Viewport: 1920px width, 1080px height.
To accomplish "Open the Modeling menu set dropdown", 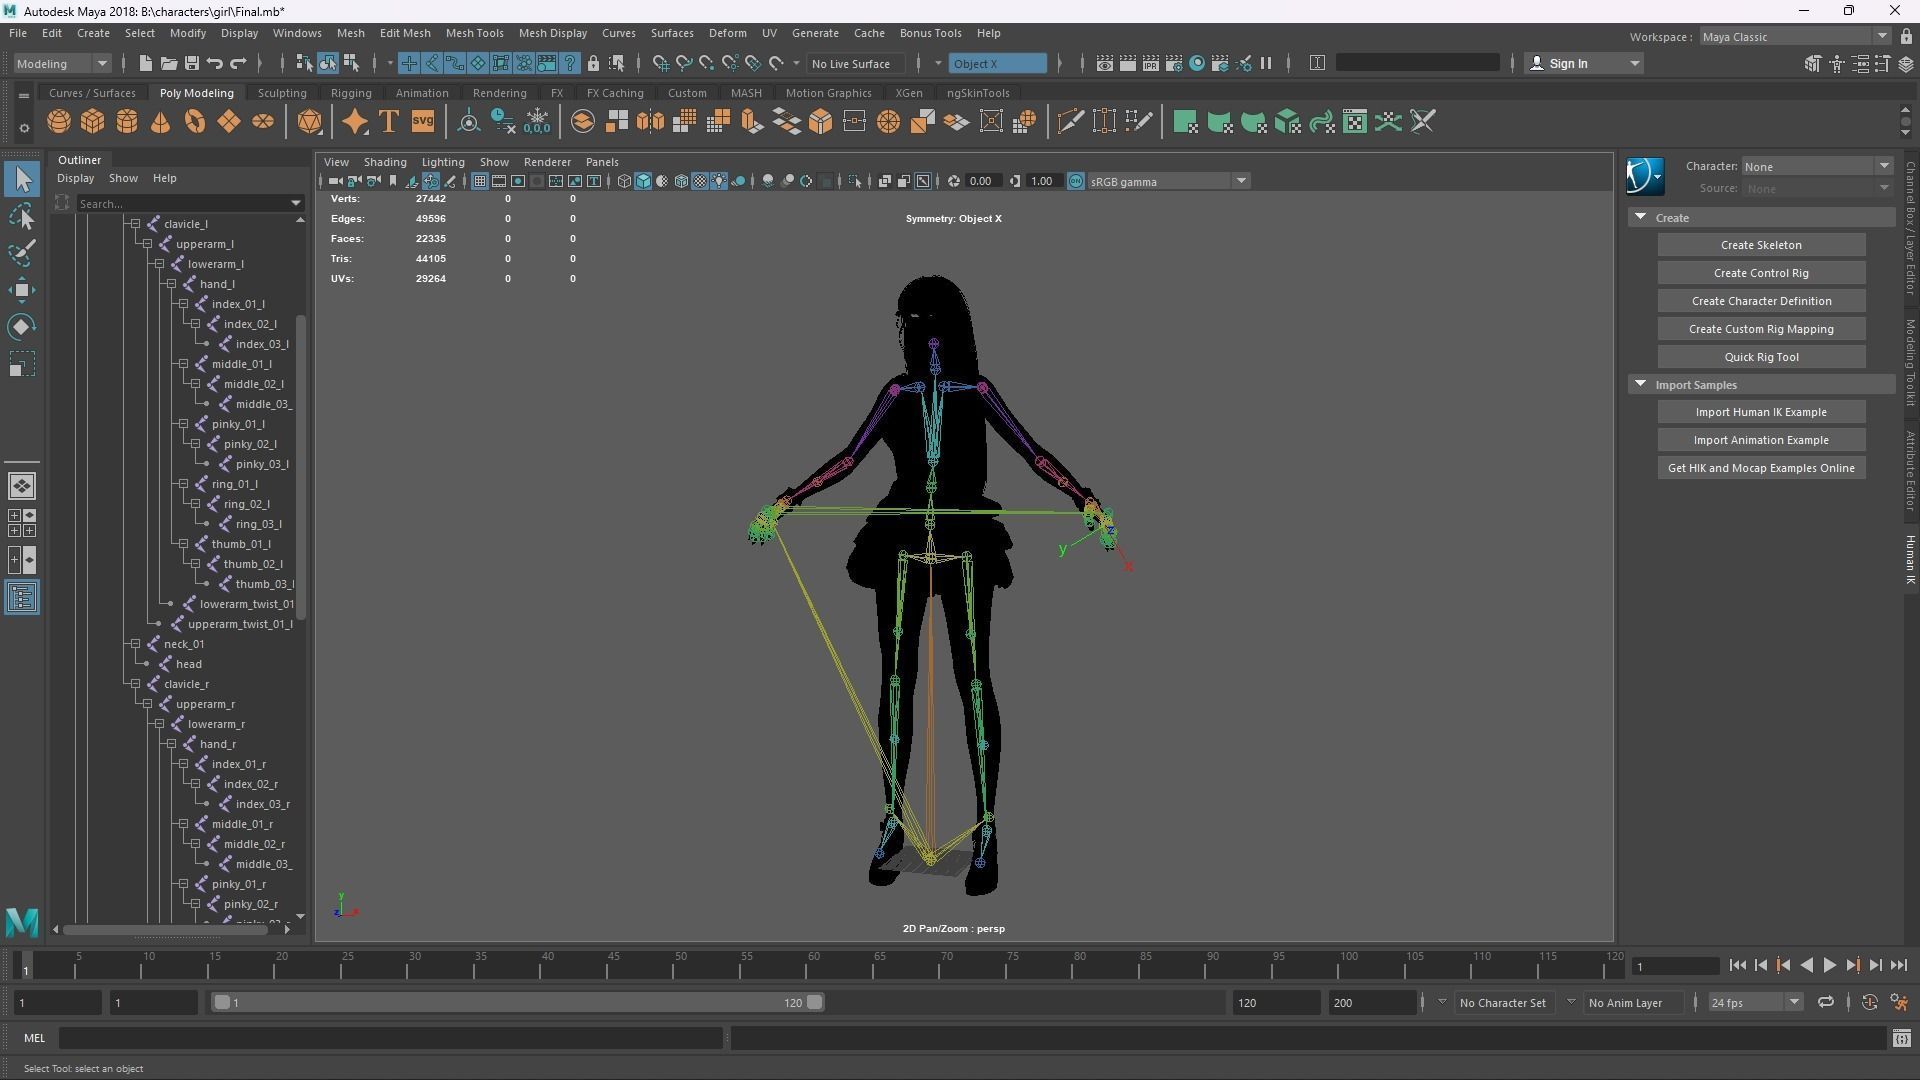I will pos(62,63).
